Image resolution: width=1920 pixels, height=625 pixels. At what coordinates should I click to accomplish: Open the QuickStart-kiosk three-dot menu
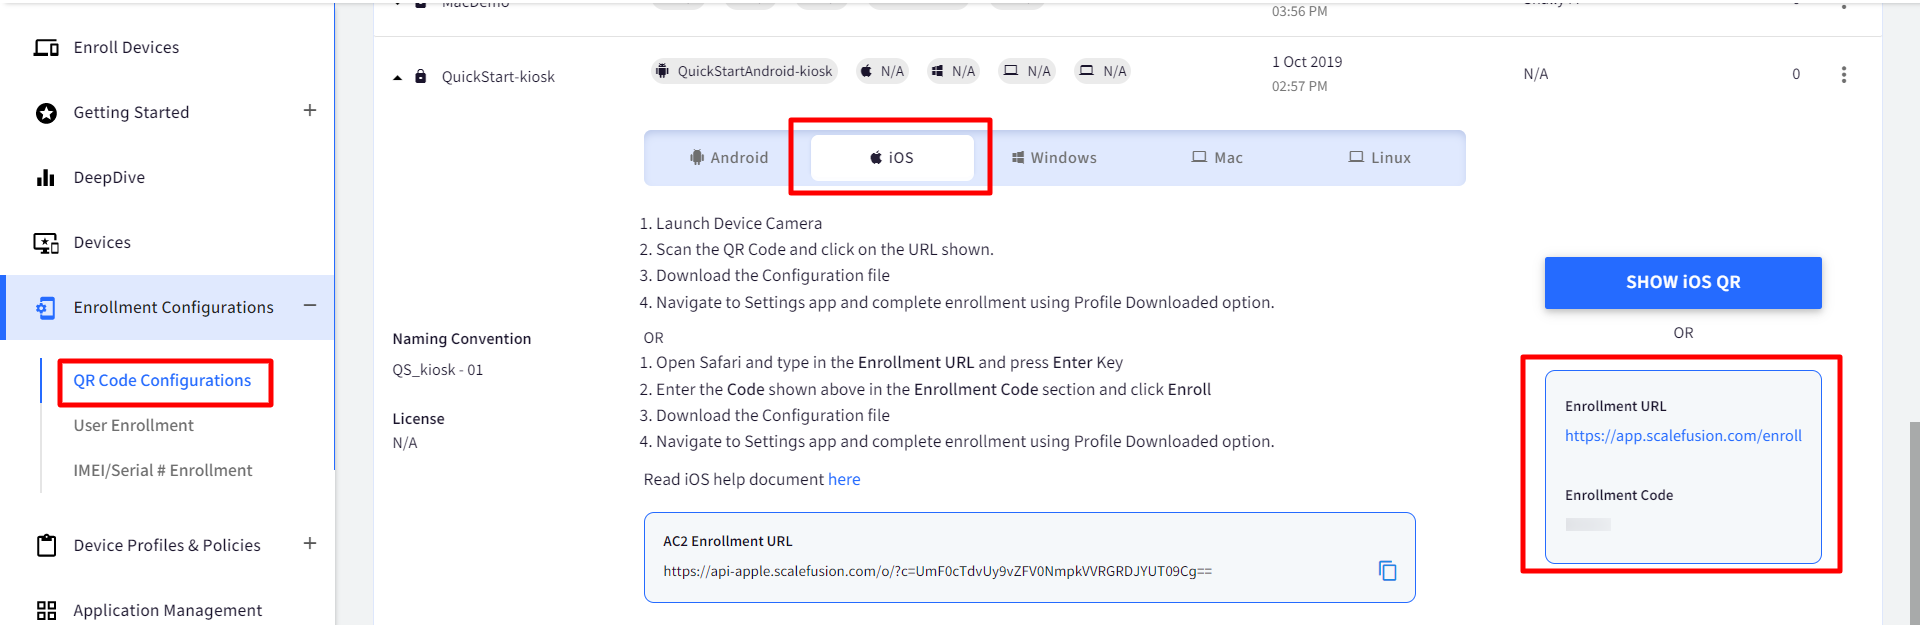[x=1844, y=75]
